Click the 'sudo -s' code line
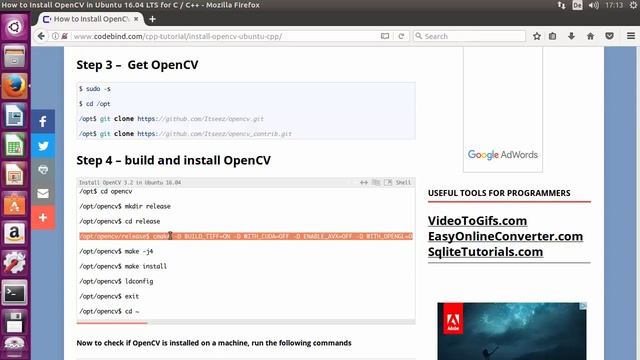Screen dimensions: 640x360 [x=95, y=89]
